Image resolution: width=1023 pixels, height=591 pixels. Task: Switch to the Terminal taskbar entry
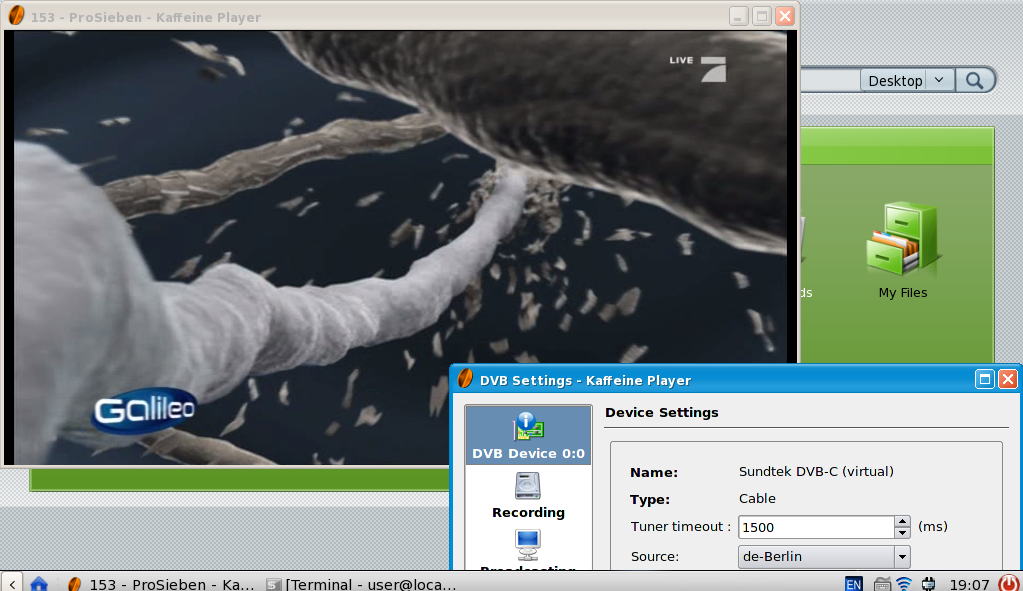(361, 584)
